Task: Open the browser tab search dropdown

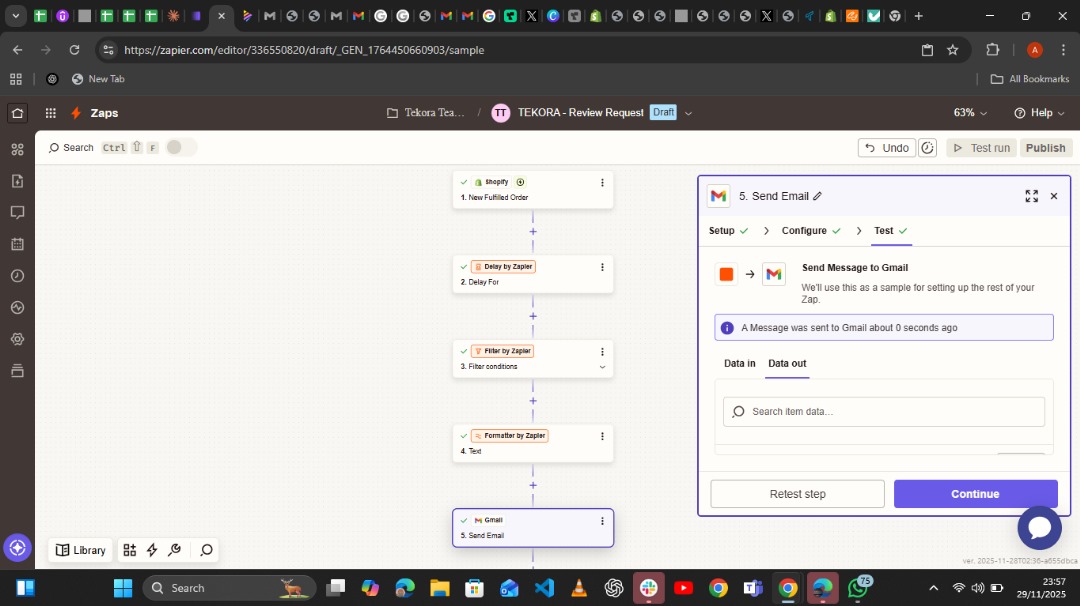Action: (15, 16)
